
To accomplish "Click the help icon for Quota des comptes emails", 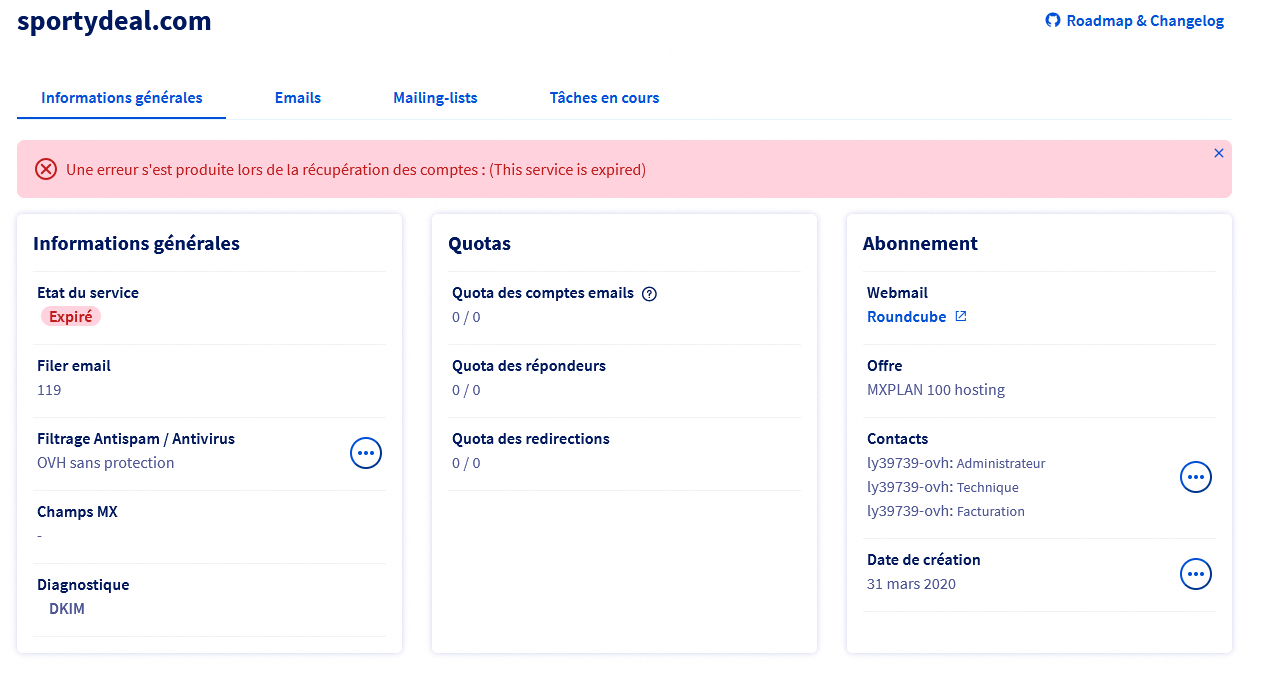I will tap(649, 294).
